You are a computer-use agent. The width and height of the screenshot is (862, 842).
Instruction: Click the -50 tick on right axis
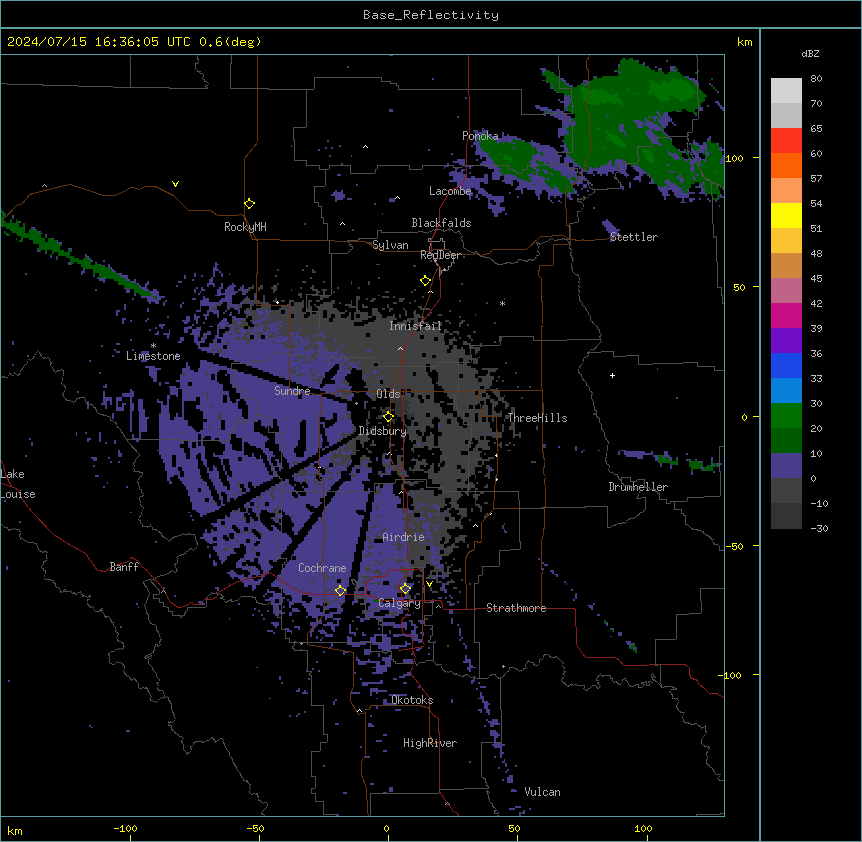(x=734, y=546)
